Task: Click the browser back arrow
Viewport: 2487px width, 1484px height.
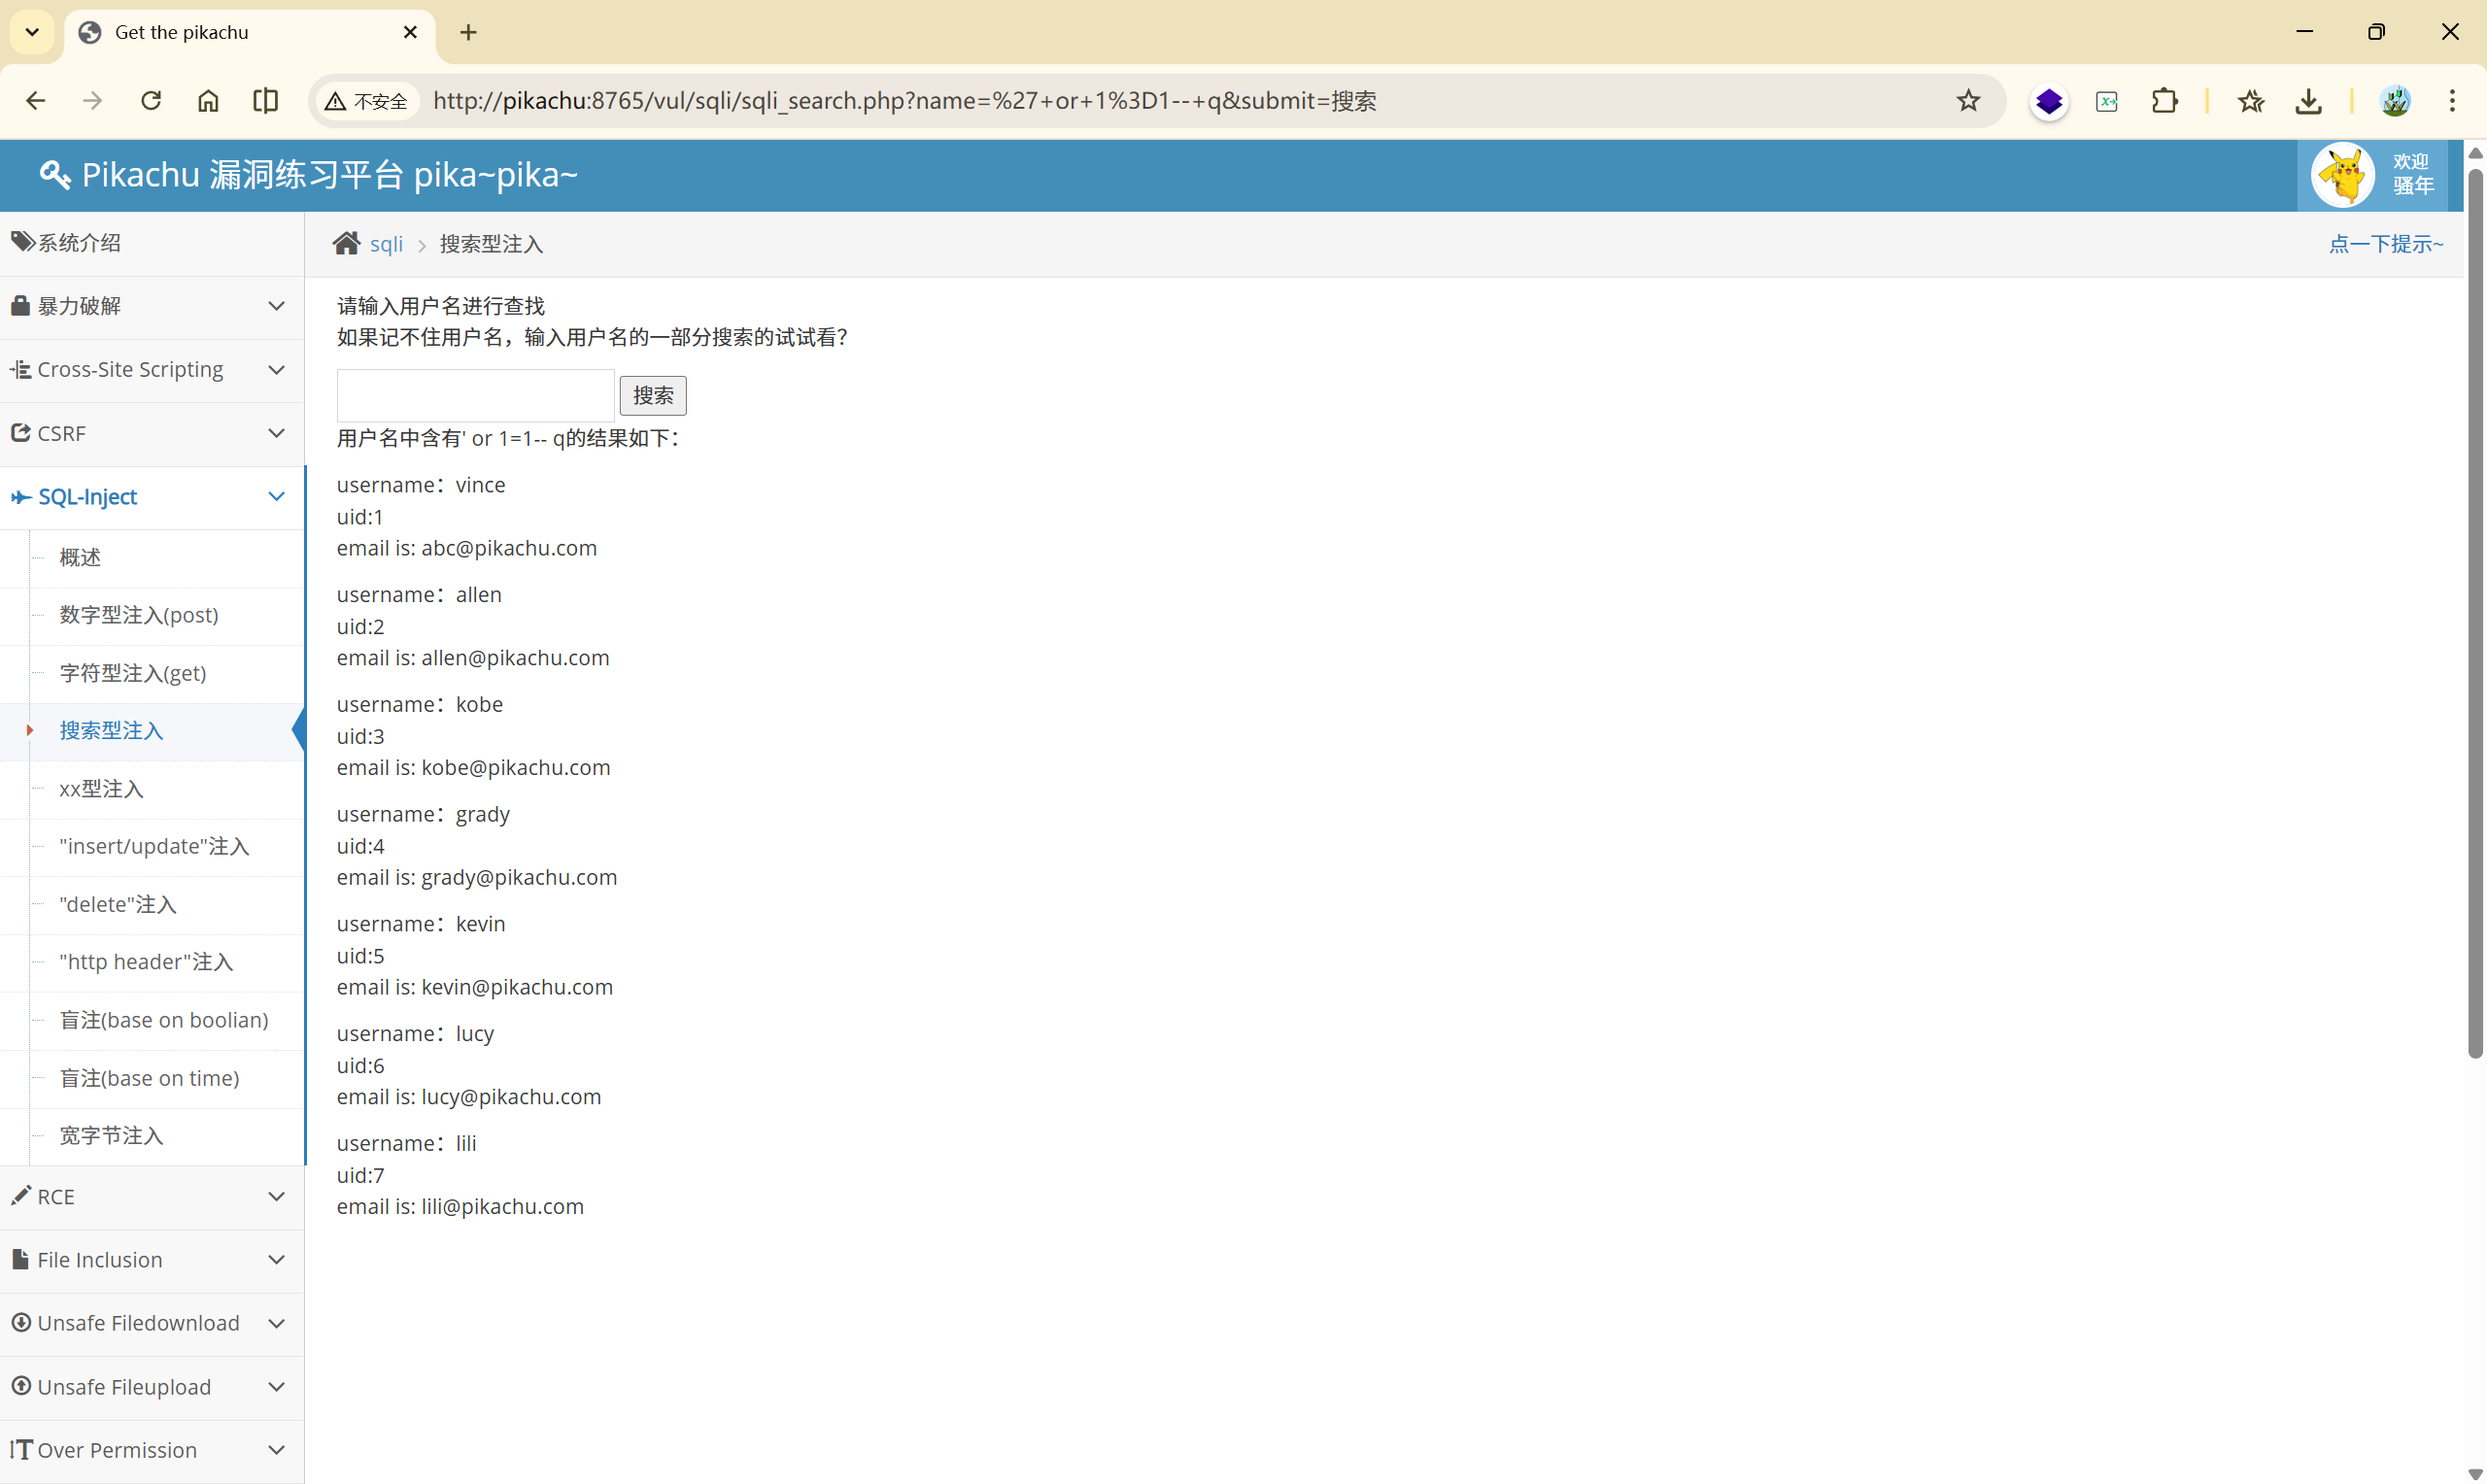Action: click(36, 100)
